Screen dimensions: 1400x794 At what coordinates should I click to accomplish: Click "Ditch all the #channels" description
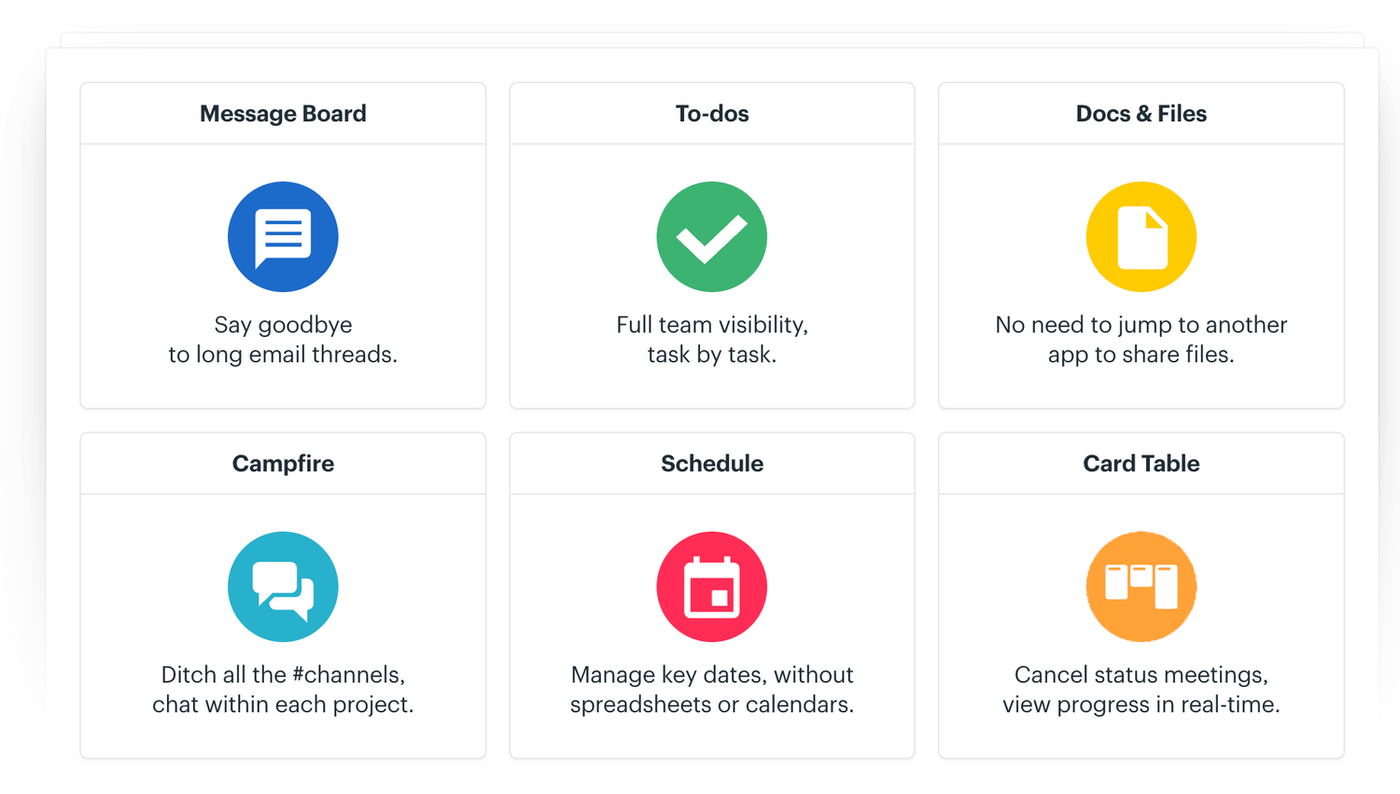[283, 690]
